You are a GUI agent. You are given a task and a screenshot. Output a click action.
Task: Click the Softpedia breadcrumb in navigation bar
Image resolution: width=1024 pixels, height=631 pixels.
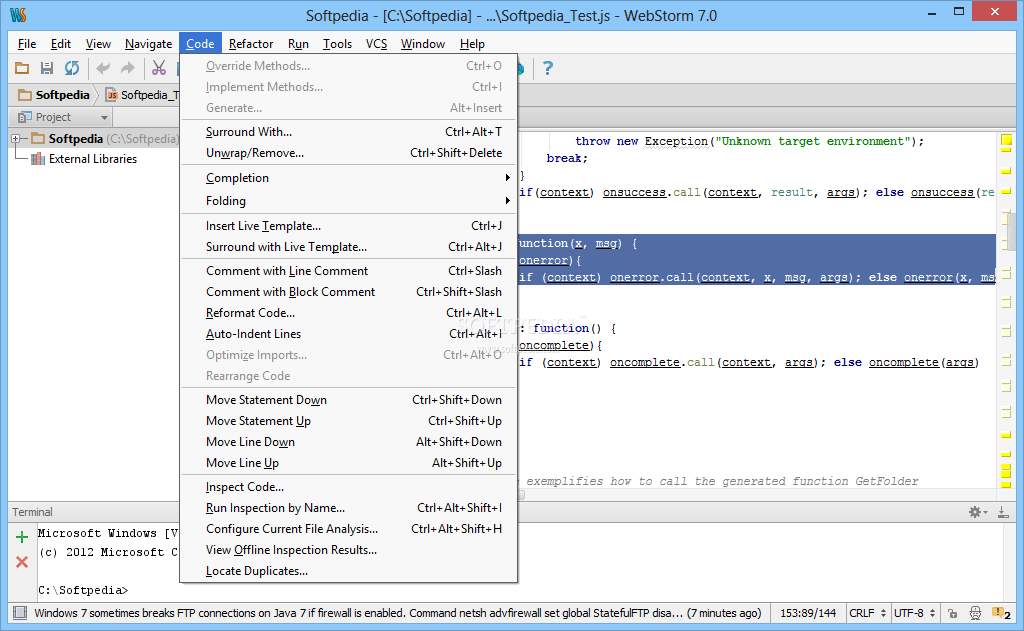[x=54, y=95]
